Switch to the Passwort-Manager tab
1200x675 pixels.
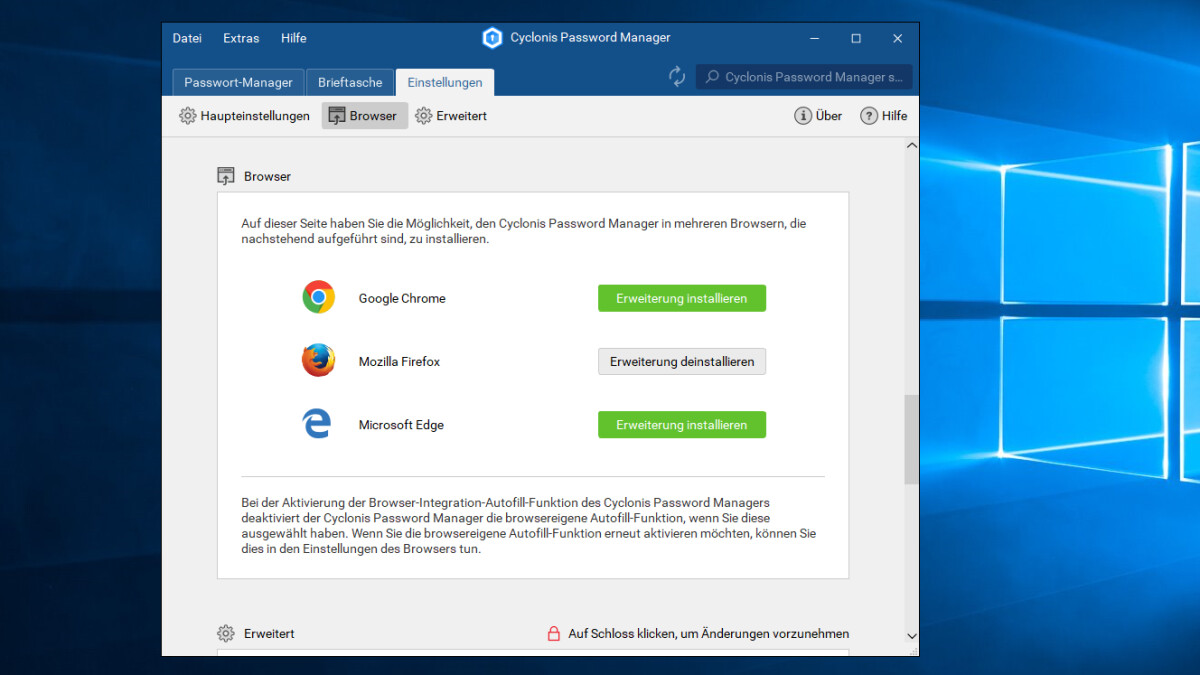click(x=238, y=82)
